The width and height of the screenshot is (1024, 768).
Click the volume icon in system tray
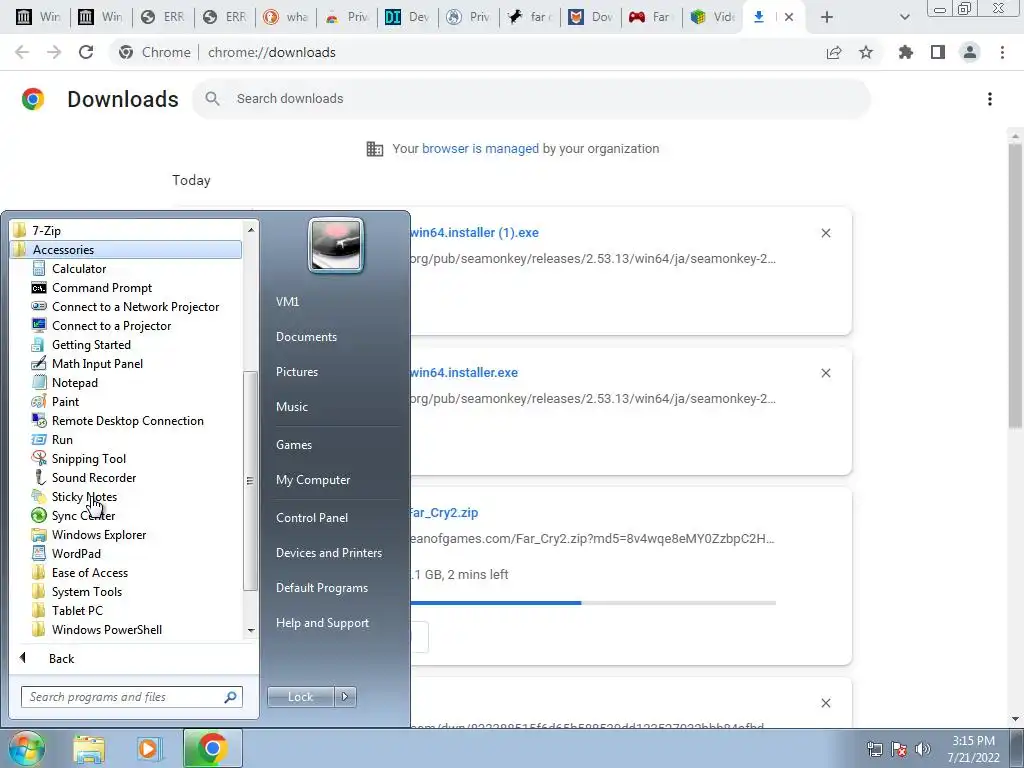point(923,749)
